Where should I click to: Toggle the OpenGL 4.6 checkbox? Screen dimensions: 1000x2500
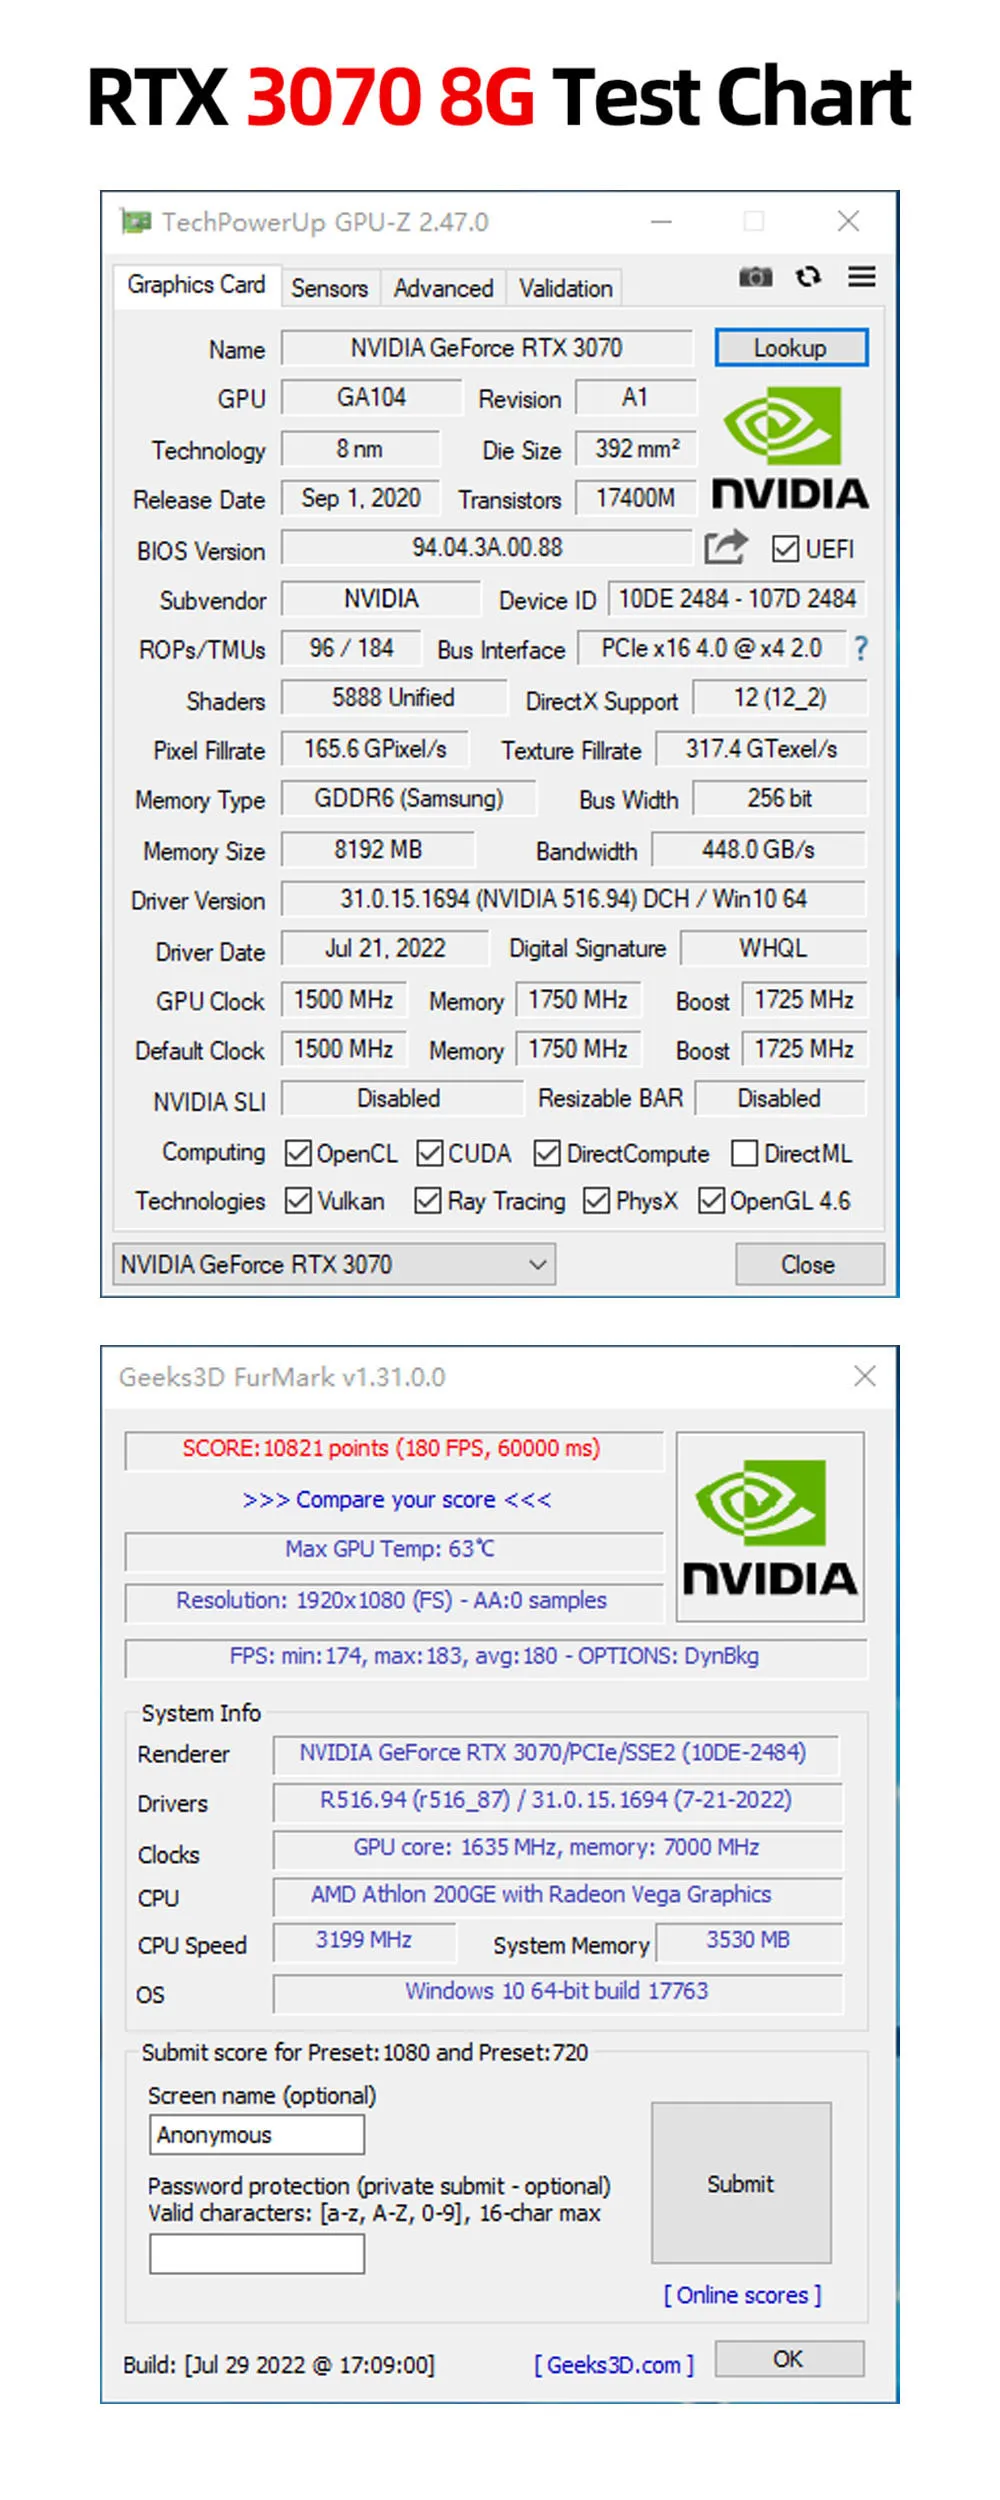(x=712, y=1200)
